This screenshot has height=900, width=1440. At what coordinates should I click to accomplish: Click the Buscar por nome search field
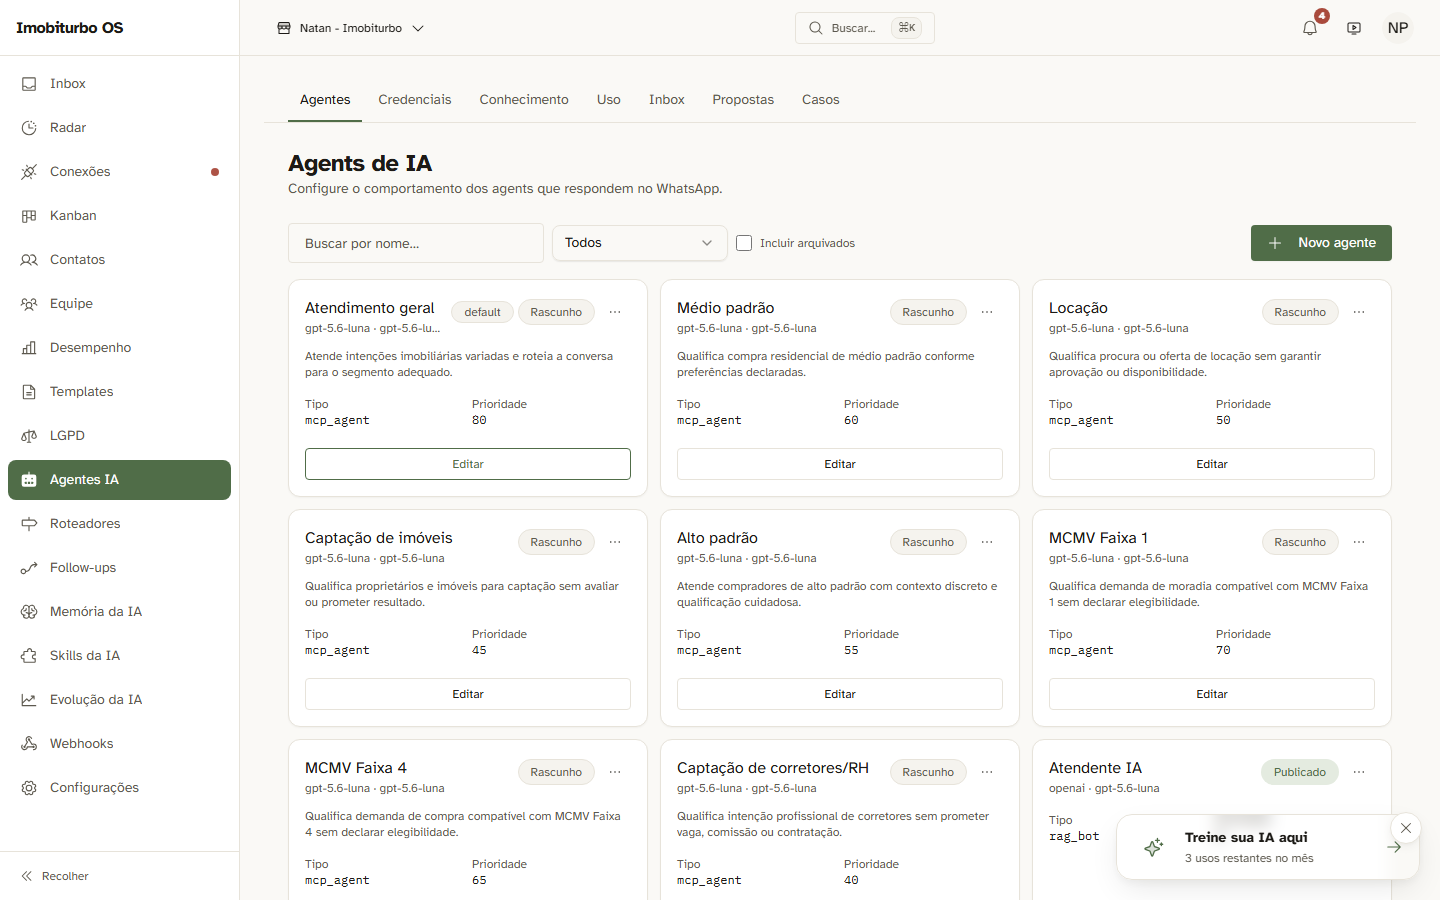click(416, 243)
